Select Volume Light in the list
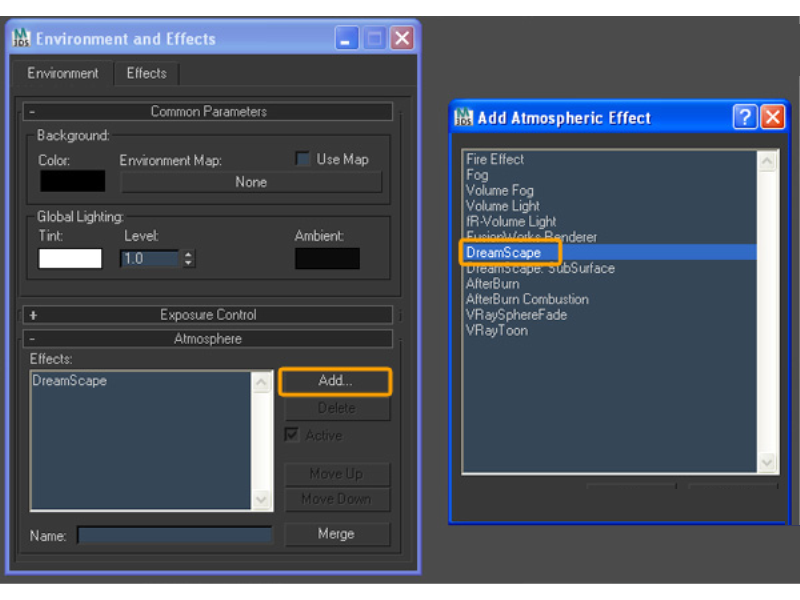 tap(503, 206)
